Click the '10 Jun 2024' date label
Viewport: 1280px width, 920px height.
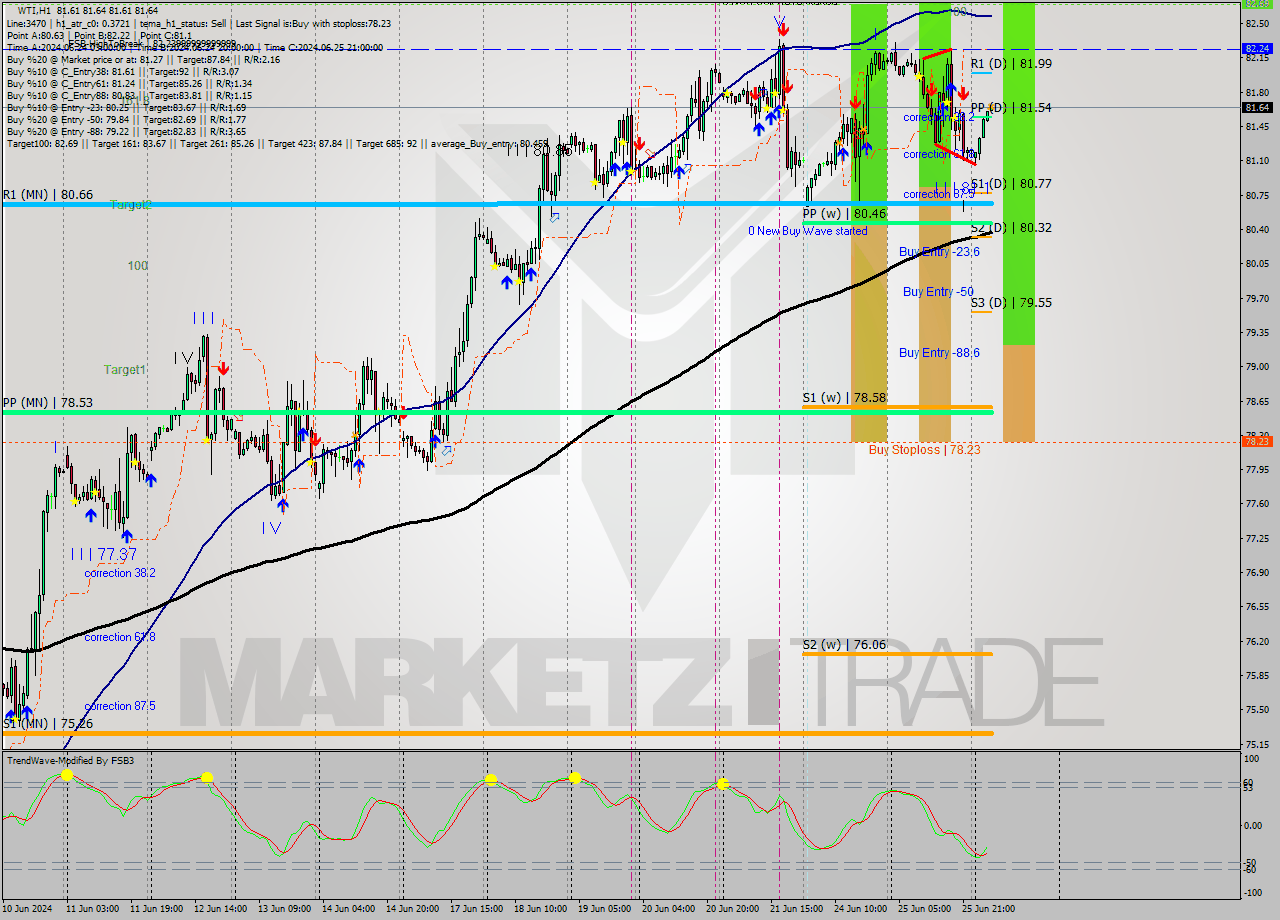click(x=27, y=909)
